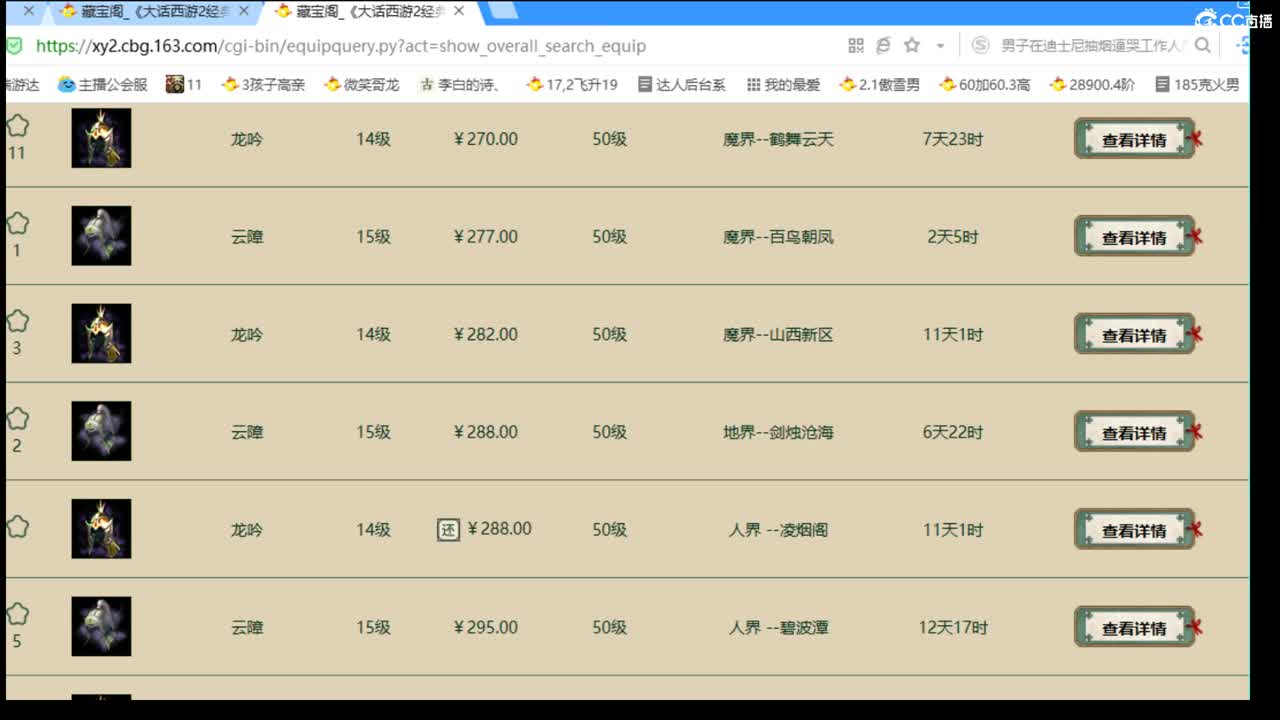The width and height of the screenshot is (1280, 720).
Task: Open 龙吟 item image in 凌烟阁 row
Action: coord(101,529)
